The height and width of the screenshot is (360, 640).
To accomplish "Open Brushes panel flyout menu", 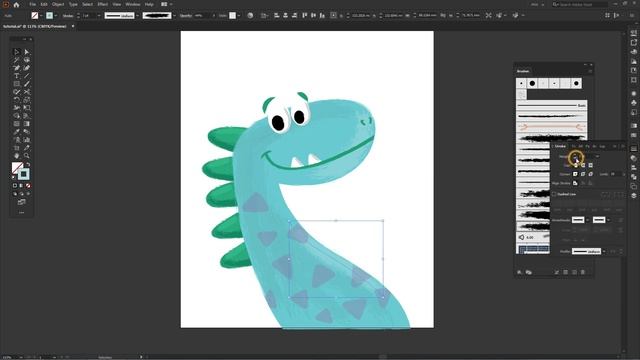I will tap(590, 71).
